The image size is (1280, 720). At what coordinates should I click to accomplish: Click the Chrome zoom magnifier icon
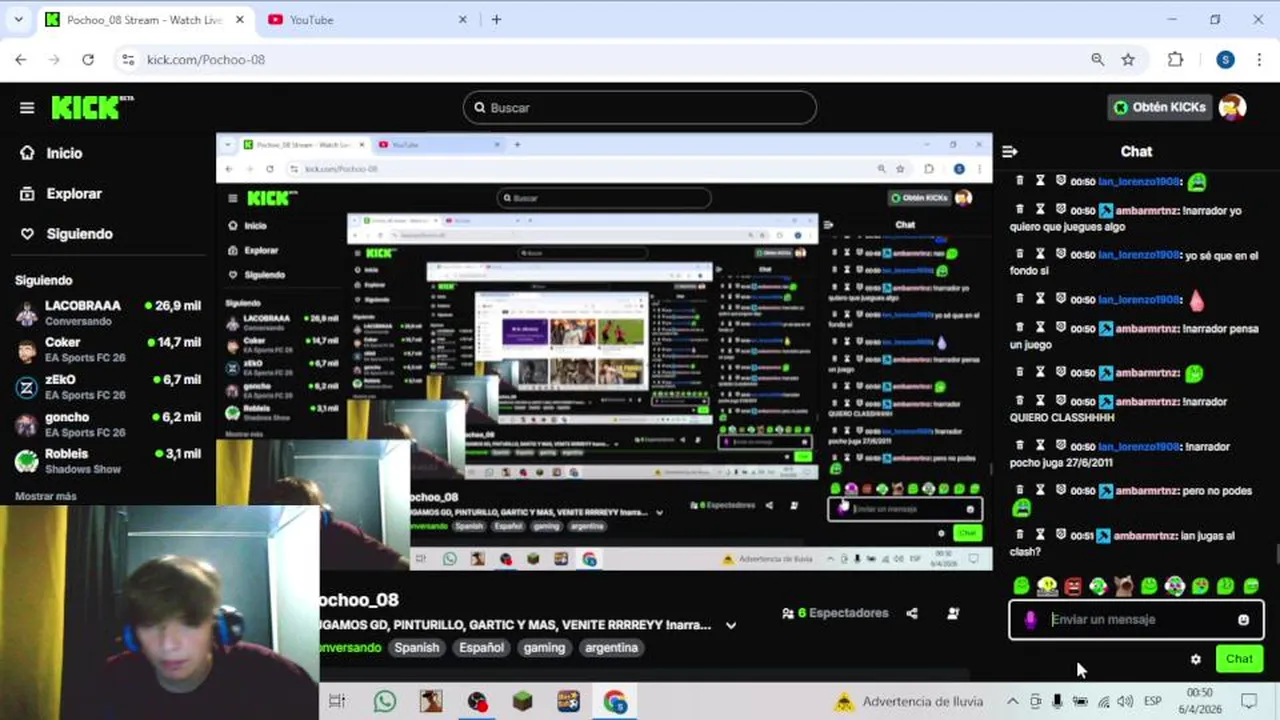pyautogui.click(x=1098, y=60)
